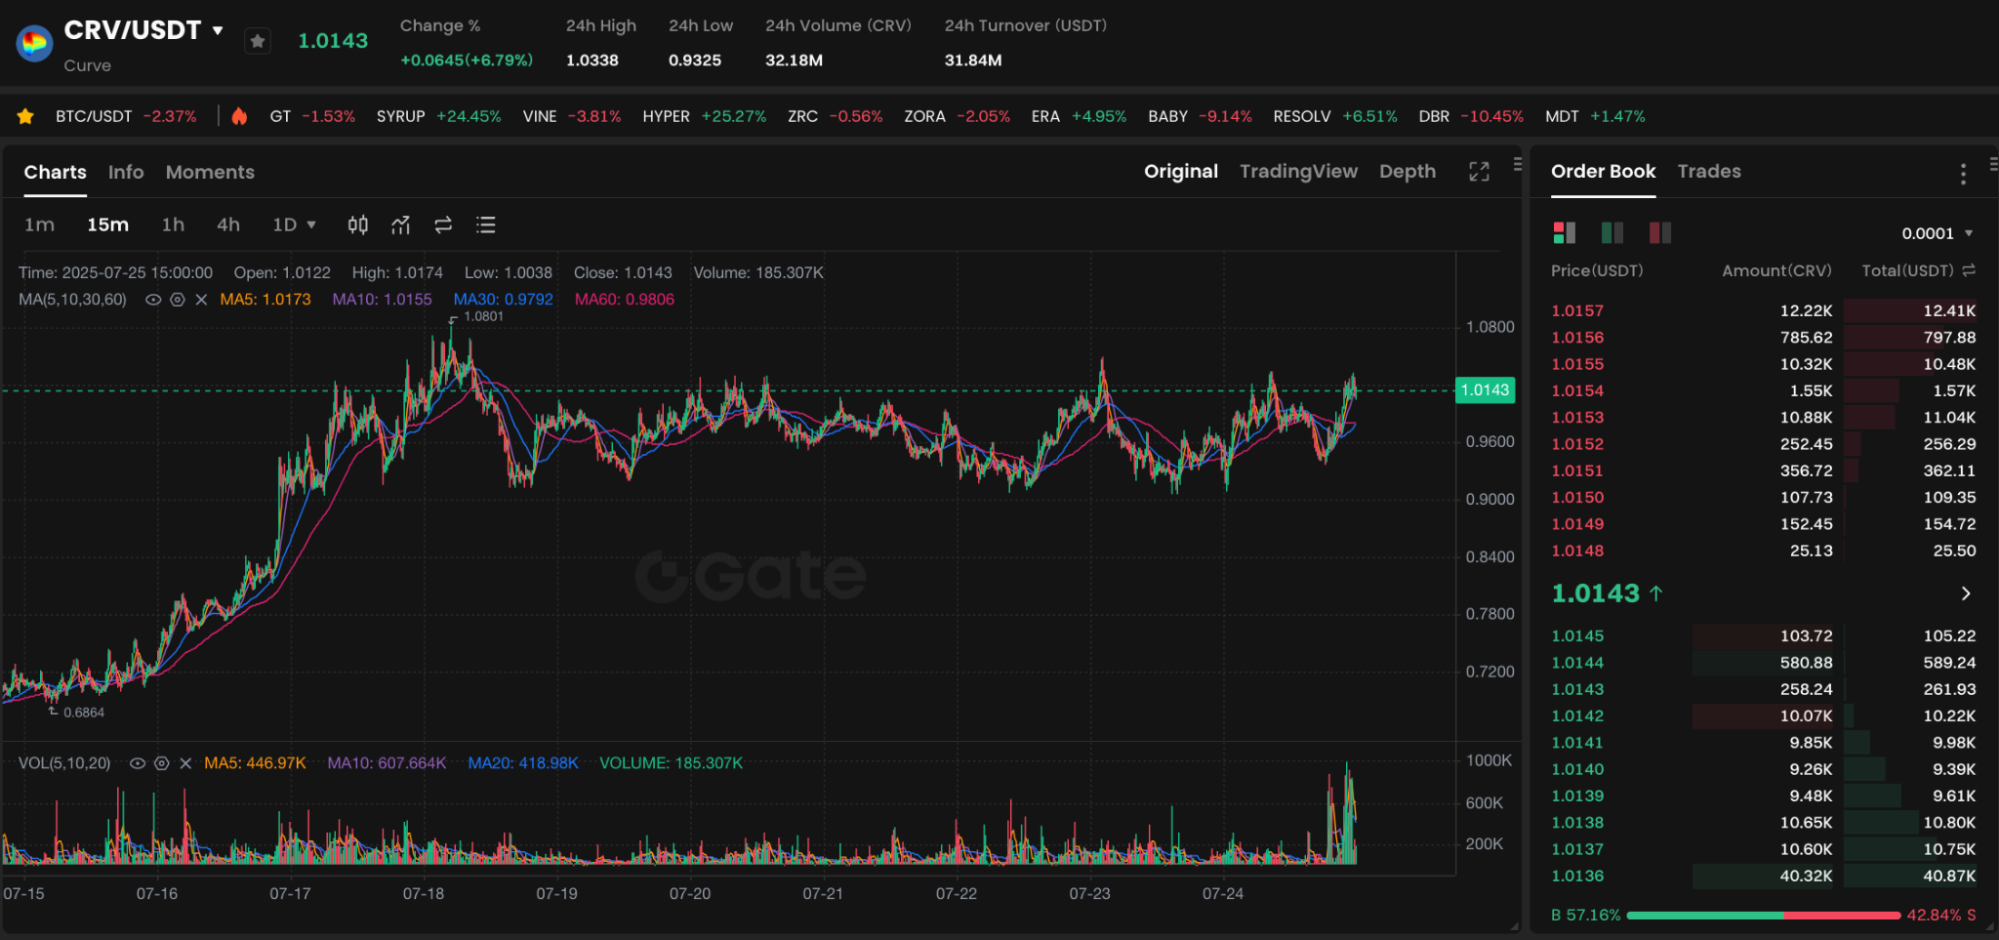Toggle the favorite star next to CRV/USDT
Viewport: 1999px width, 940px height.
pos(258,41)
